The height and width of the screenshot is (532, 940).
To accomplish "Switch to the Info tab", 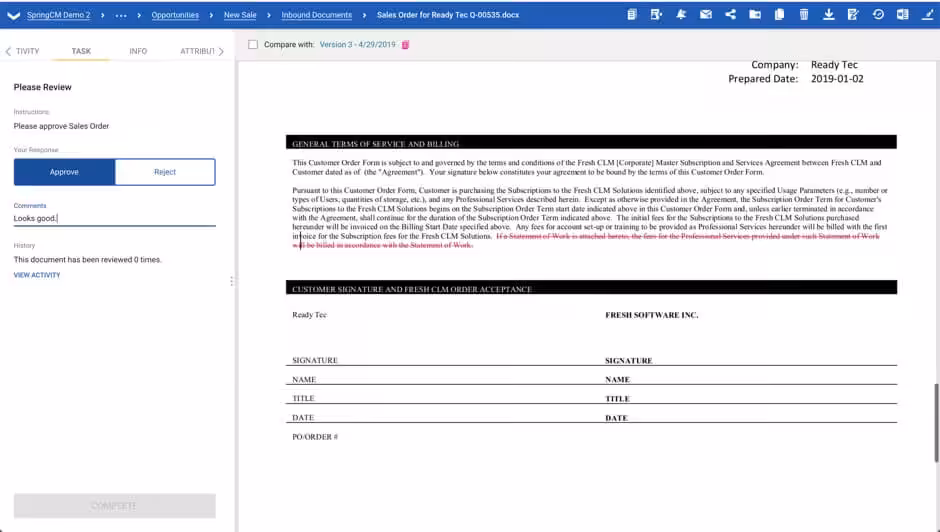I will tap(138, 51).
